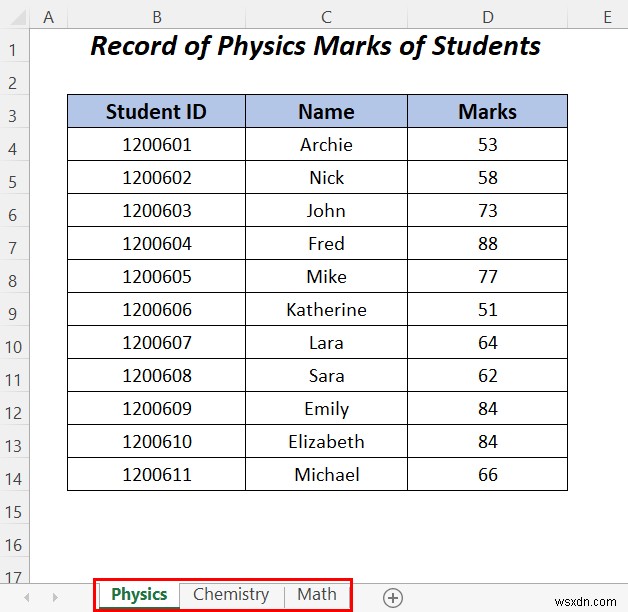Select cell with ID 1200610
This screenshot has height=612, width=628.
(157, 441)
